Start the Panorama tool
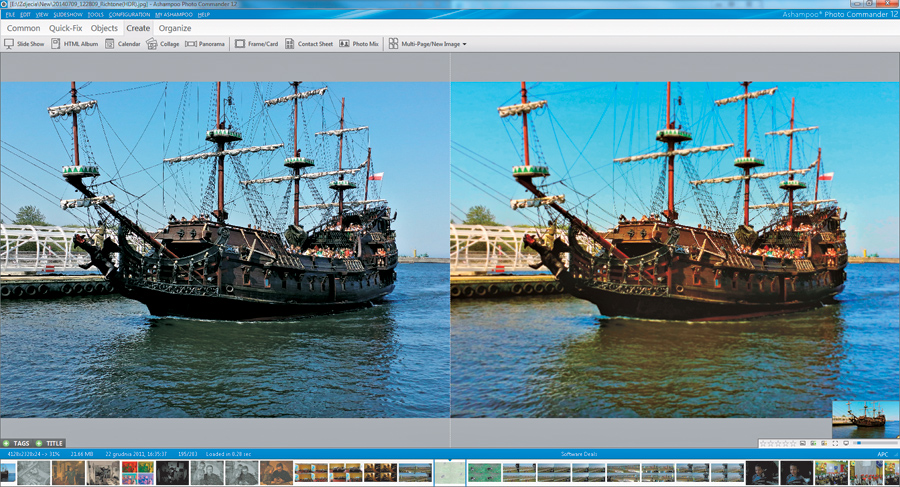The height and width of the screenshot is (487, 900). (x=205, y=44)
